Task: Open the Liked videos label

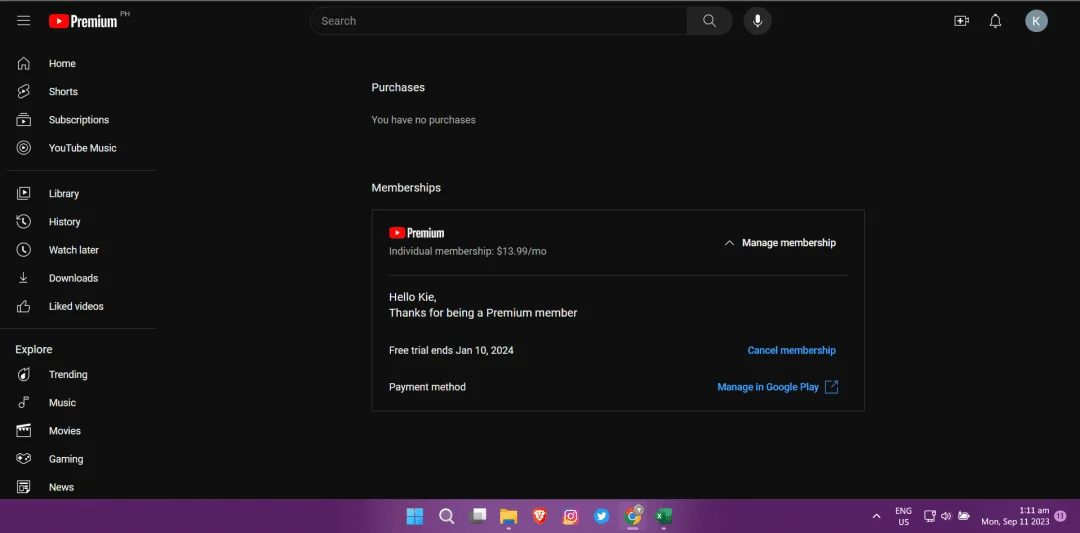Action: [x=76, y=306]
